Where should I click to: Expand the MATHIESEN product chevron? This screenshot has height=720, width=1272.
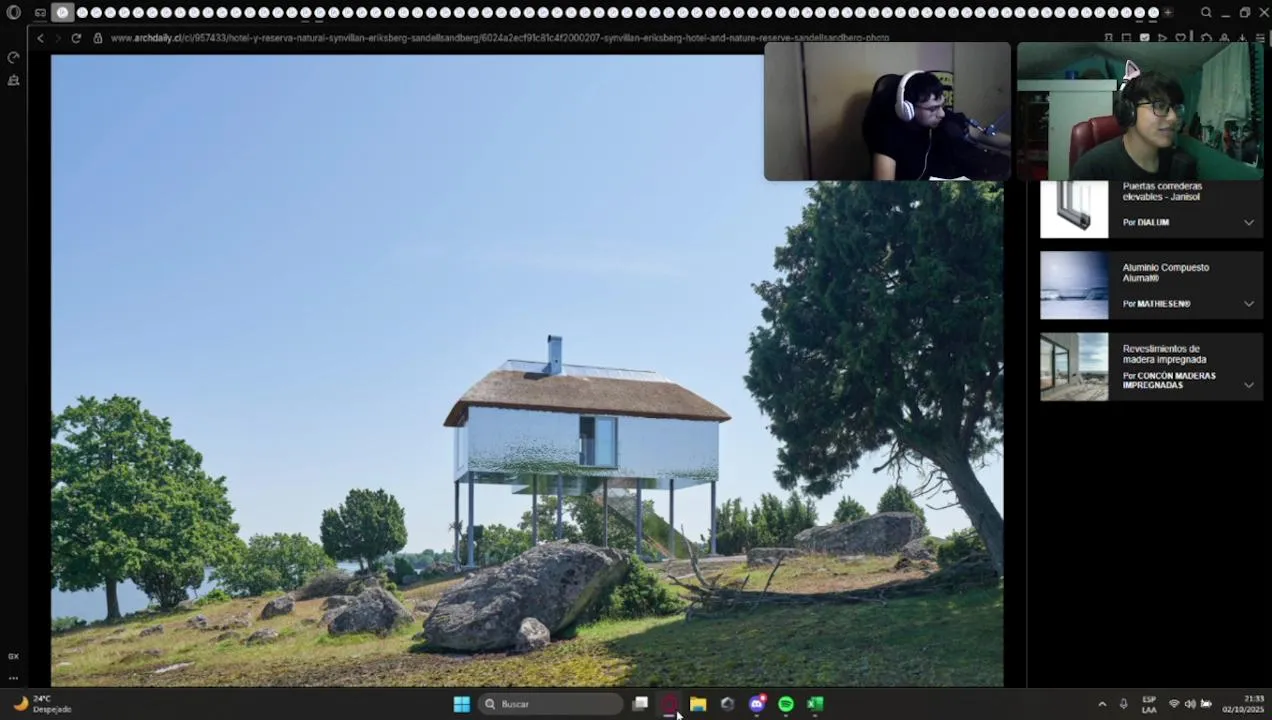1248,303
